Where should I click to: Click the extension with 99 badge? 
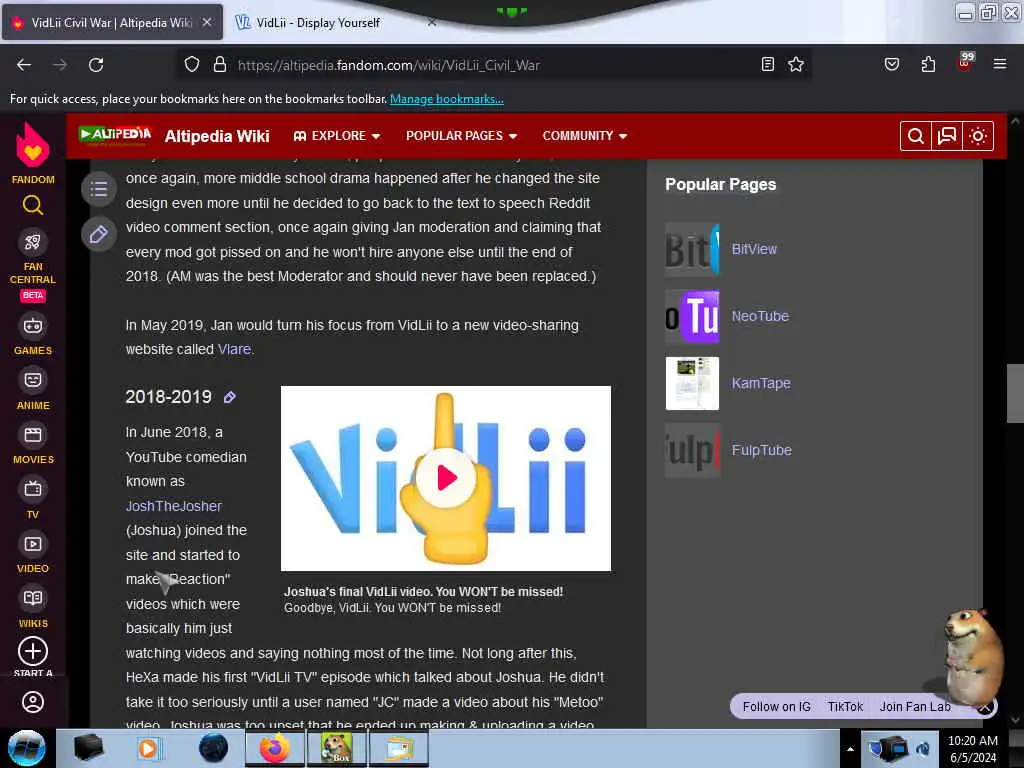pos(965,63)
